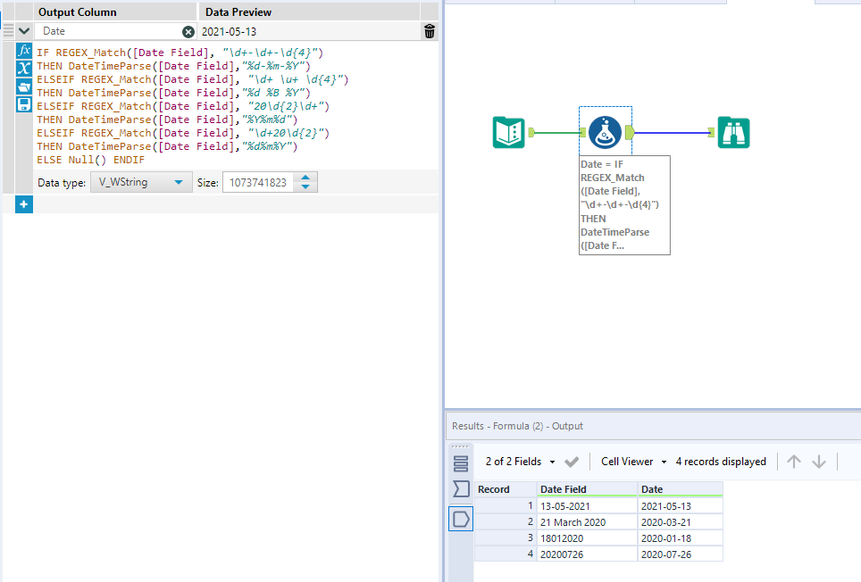This screenshot has height=582, width=861.
Task: Select cell 18012020 in Date Field
Action: click(x=587, y=538)
